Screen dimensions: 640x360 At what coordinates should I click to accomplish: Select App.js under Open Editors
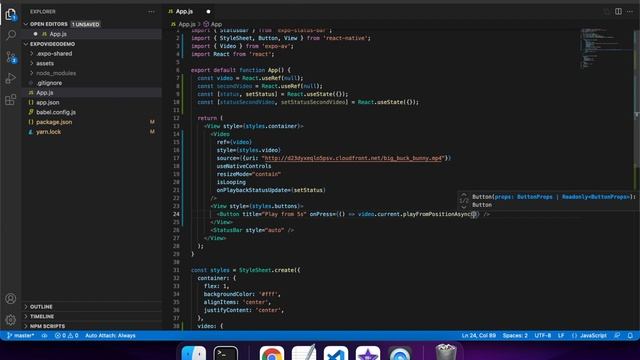[x=58, y=34]
